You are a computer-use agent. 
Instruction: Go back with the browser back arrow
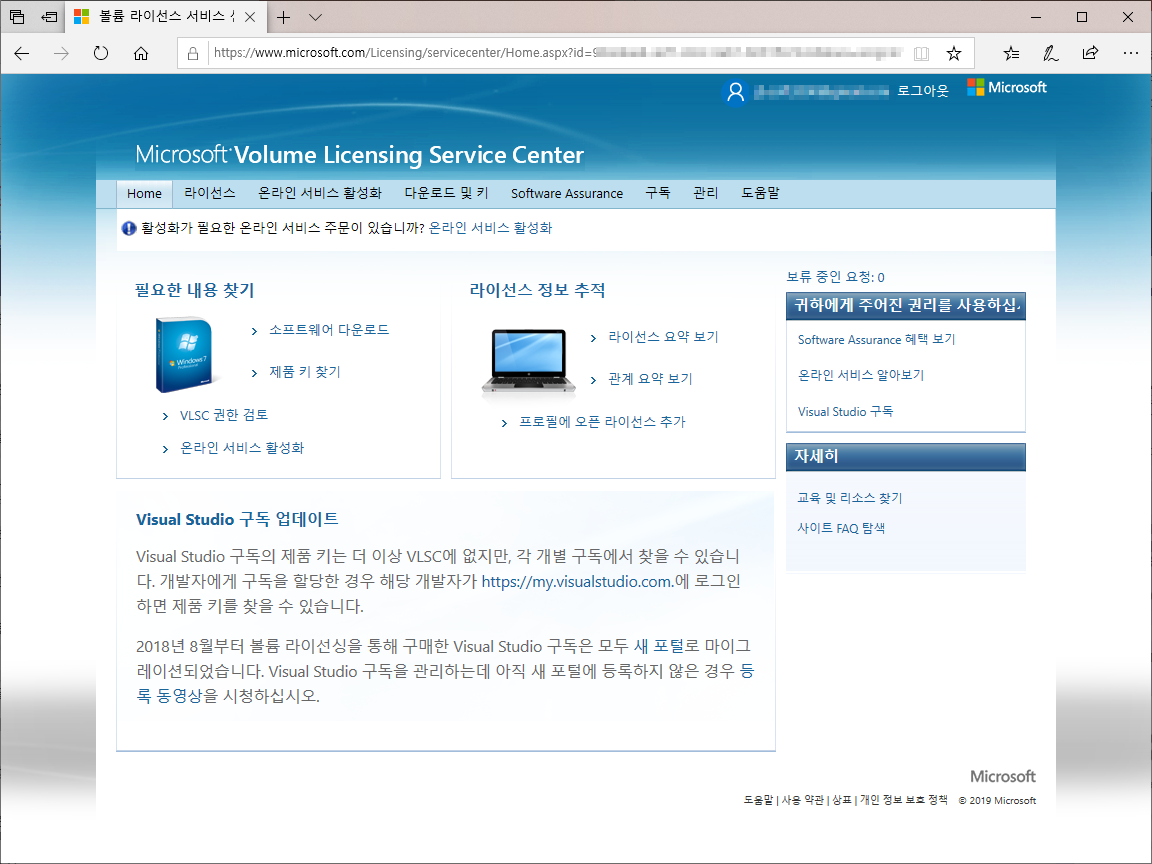(22, 53)
